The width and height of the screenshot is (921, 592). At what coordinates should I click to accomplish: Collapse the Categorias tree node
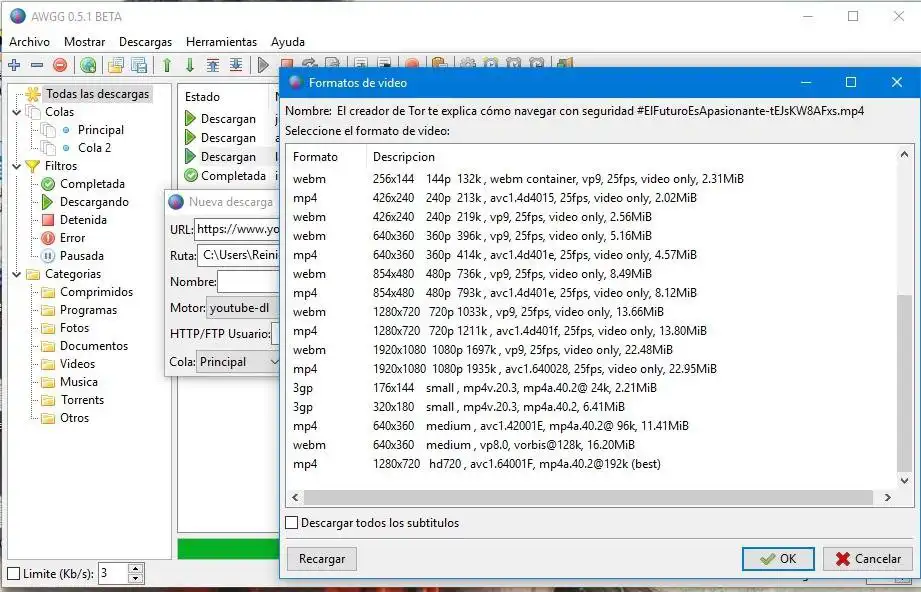pos(17,274)
